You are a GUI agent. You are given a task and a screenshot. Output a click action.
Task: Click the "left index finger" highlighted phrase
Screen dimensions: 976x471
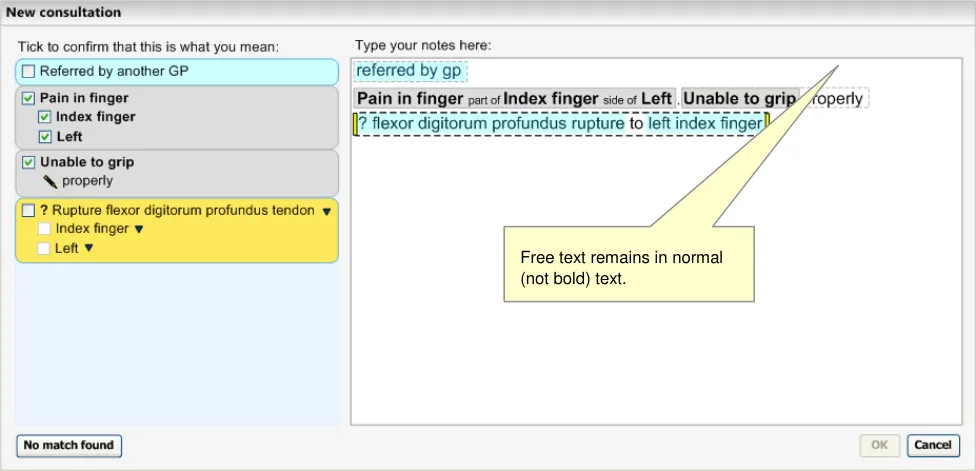point(705,124)
